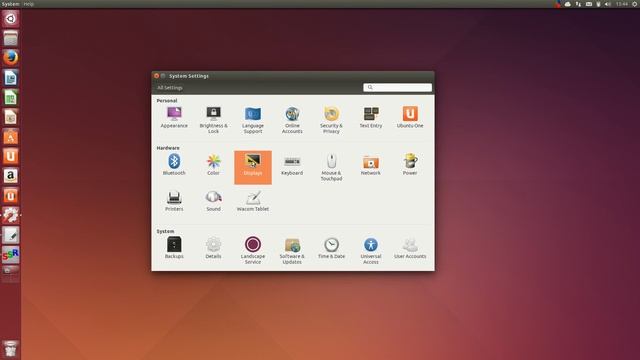Open Landscape Service settings

point(253,250)
